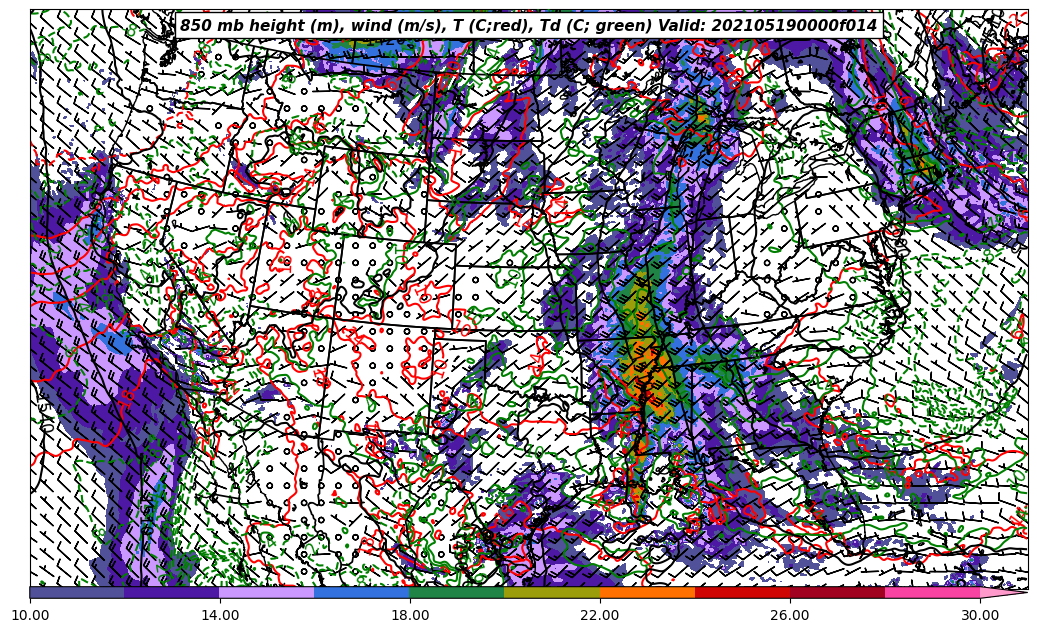Click the orange 22–24 colorbar segment

(647, 592)
